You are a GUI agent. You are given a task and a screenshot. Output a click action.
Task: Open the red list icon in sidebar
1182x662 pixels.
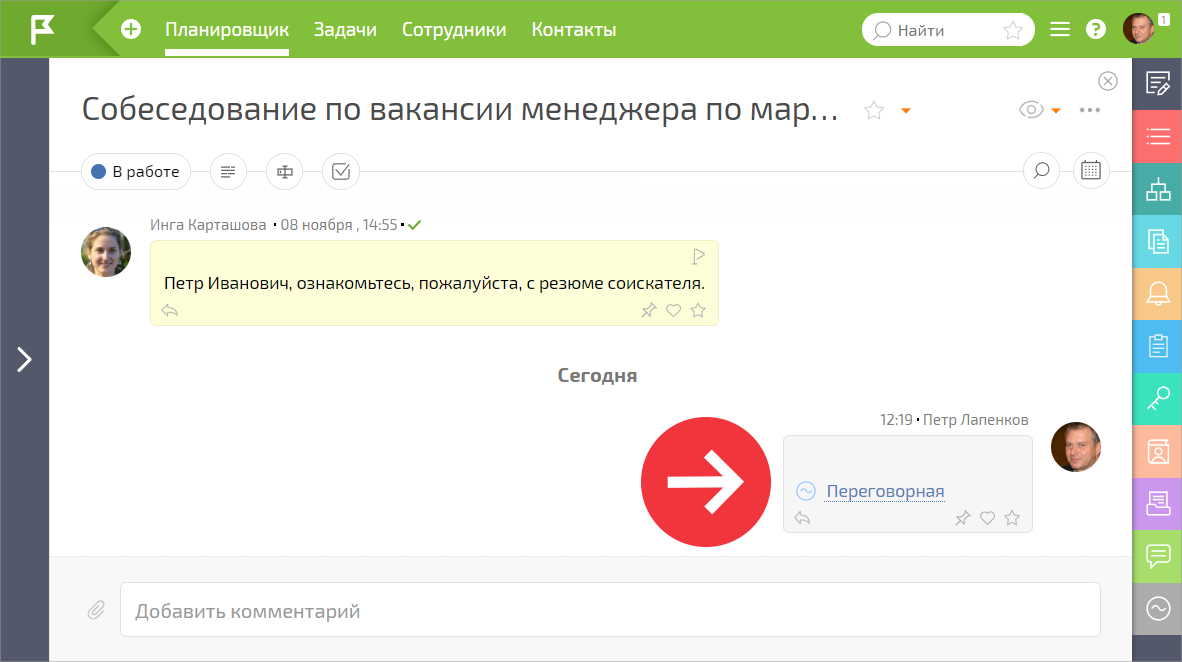pyautogui.click(x=1157, y=136)
